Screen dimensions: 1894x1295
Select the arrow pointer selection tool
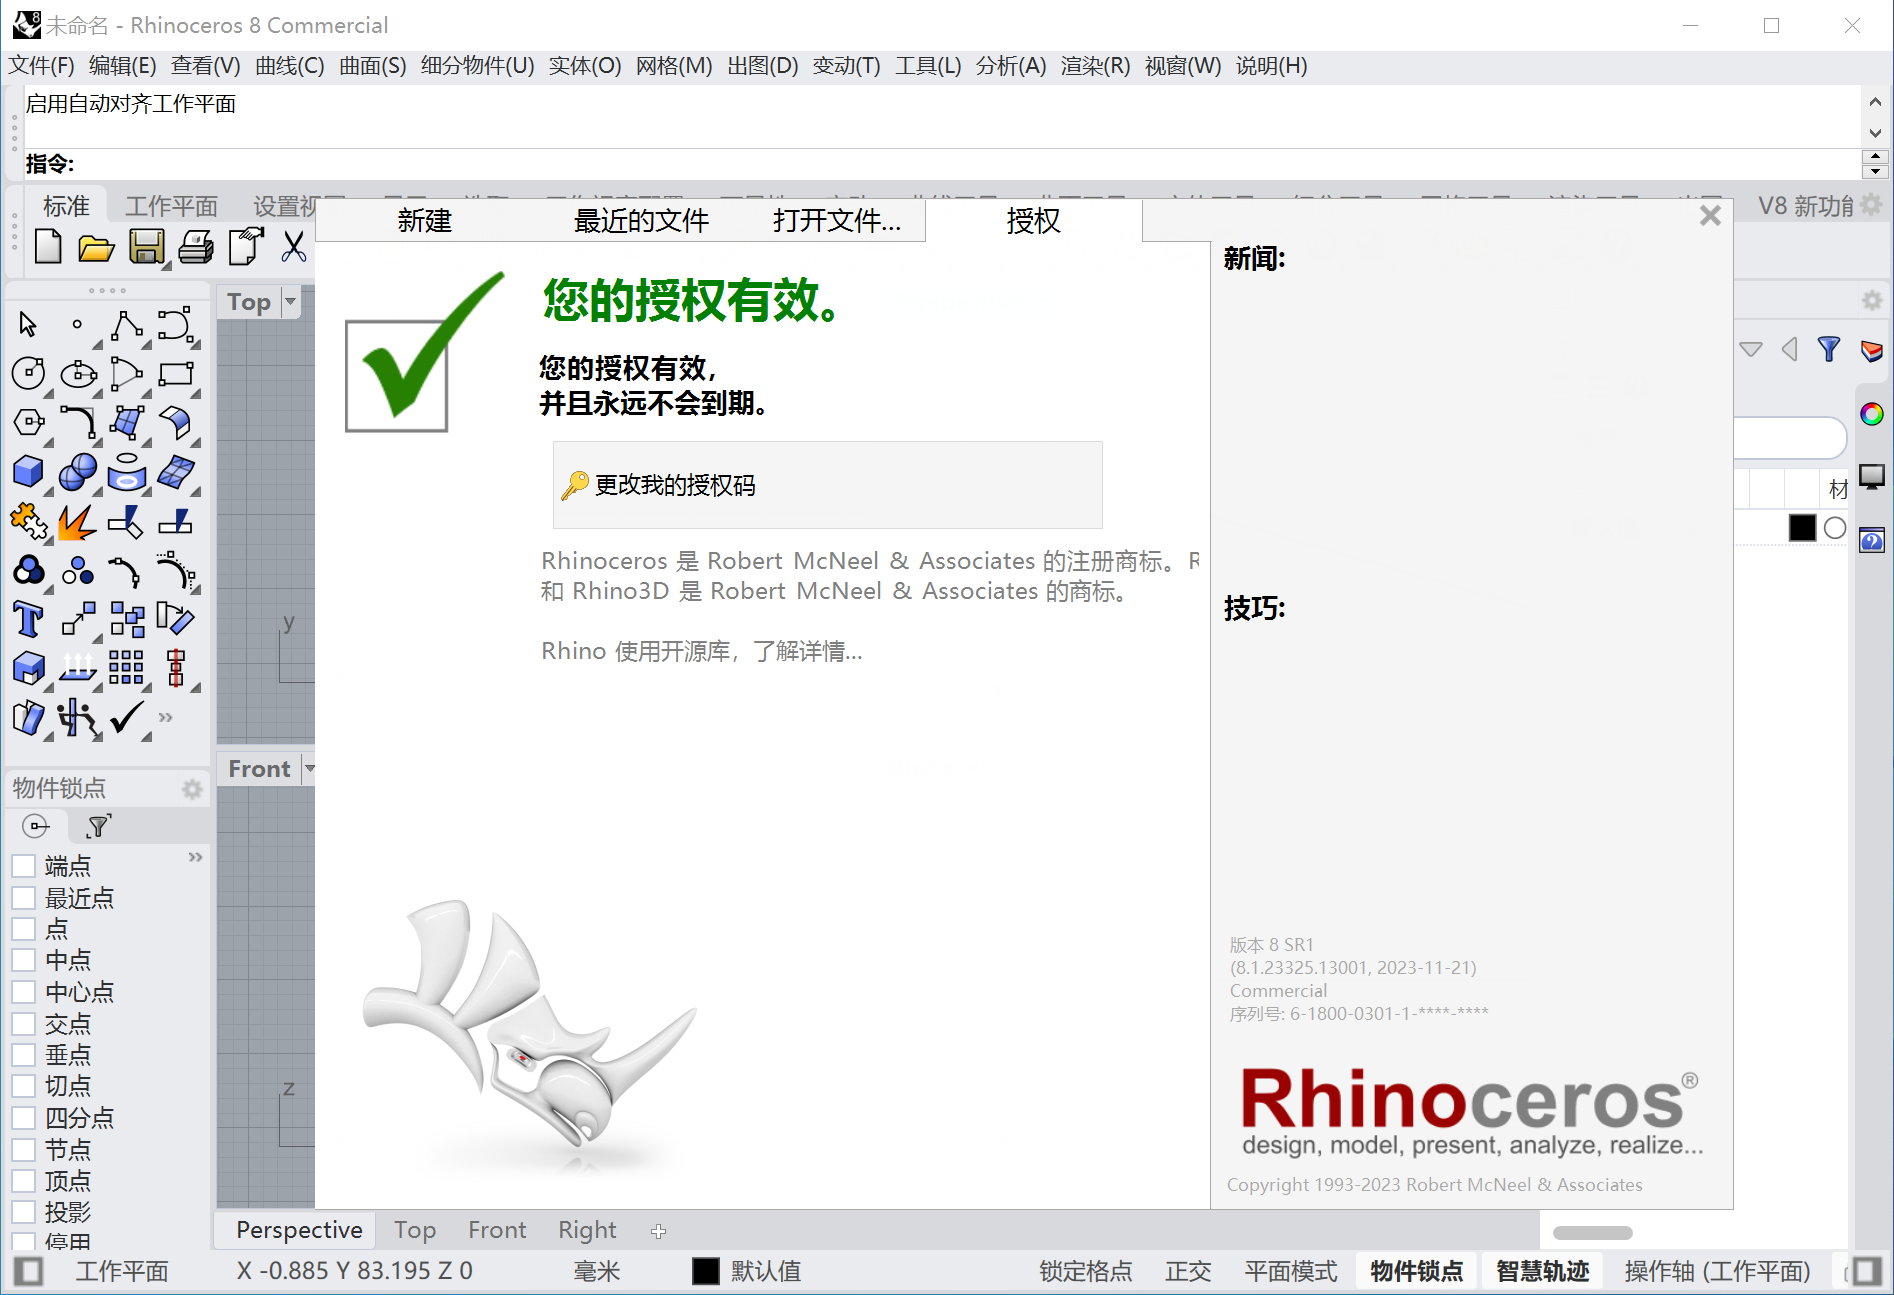pyautogui.click(x=28, y=324)
